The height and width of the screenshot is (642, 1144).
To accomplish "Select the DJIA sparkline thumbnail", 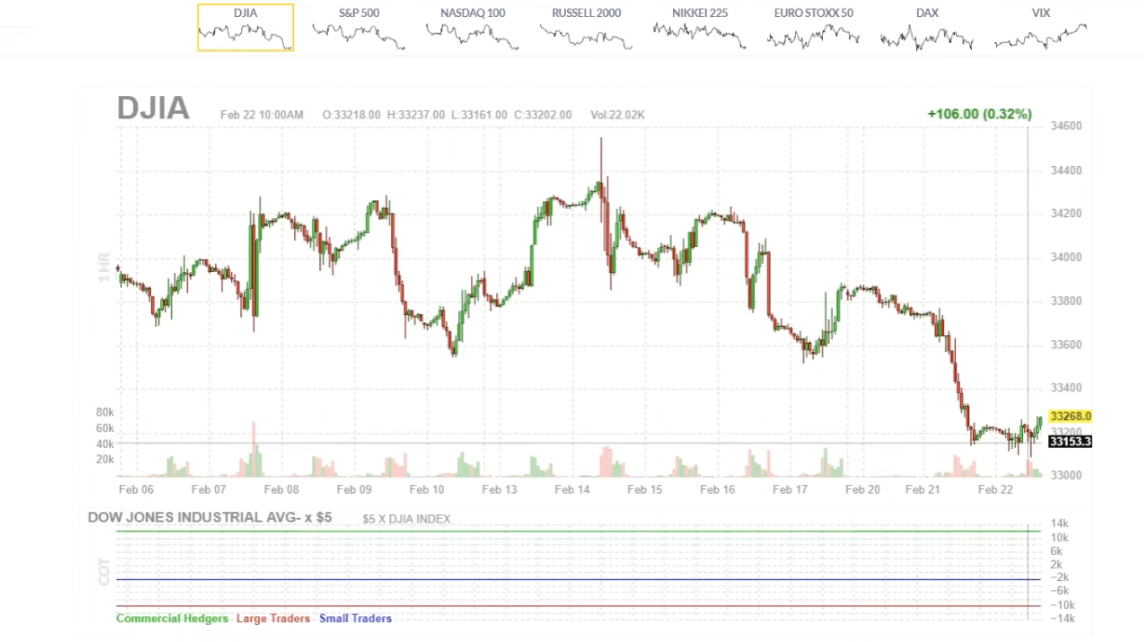I will click(245, 27).
